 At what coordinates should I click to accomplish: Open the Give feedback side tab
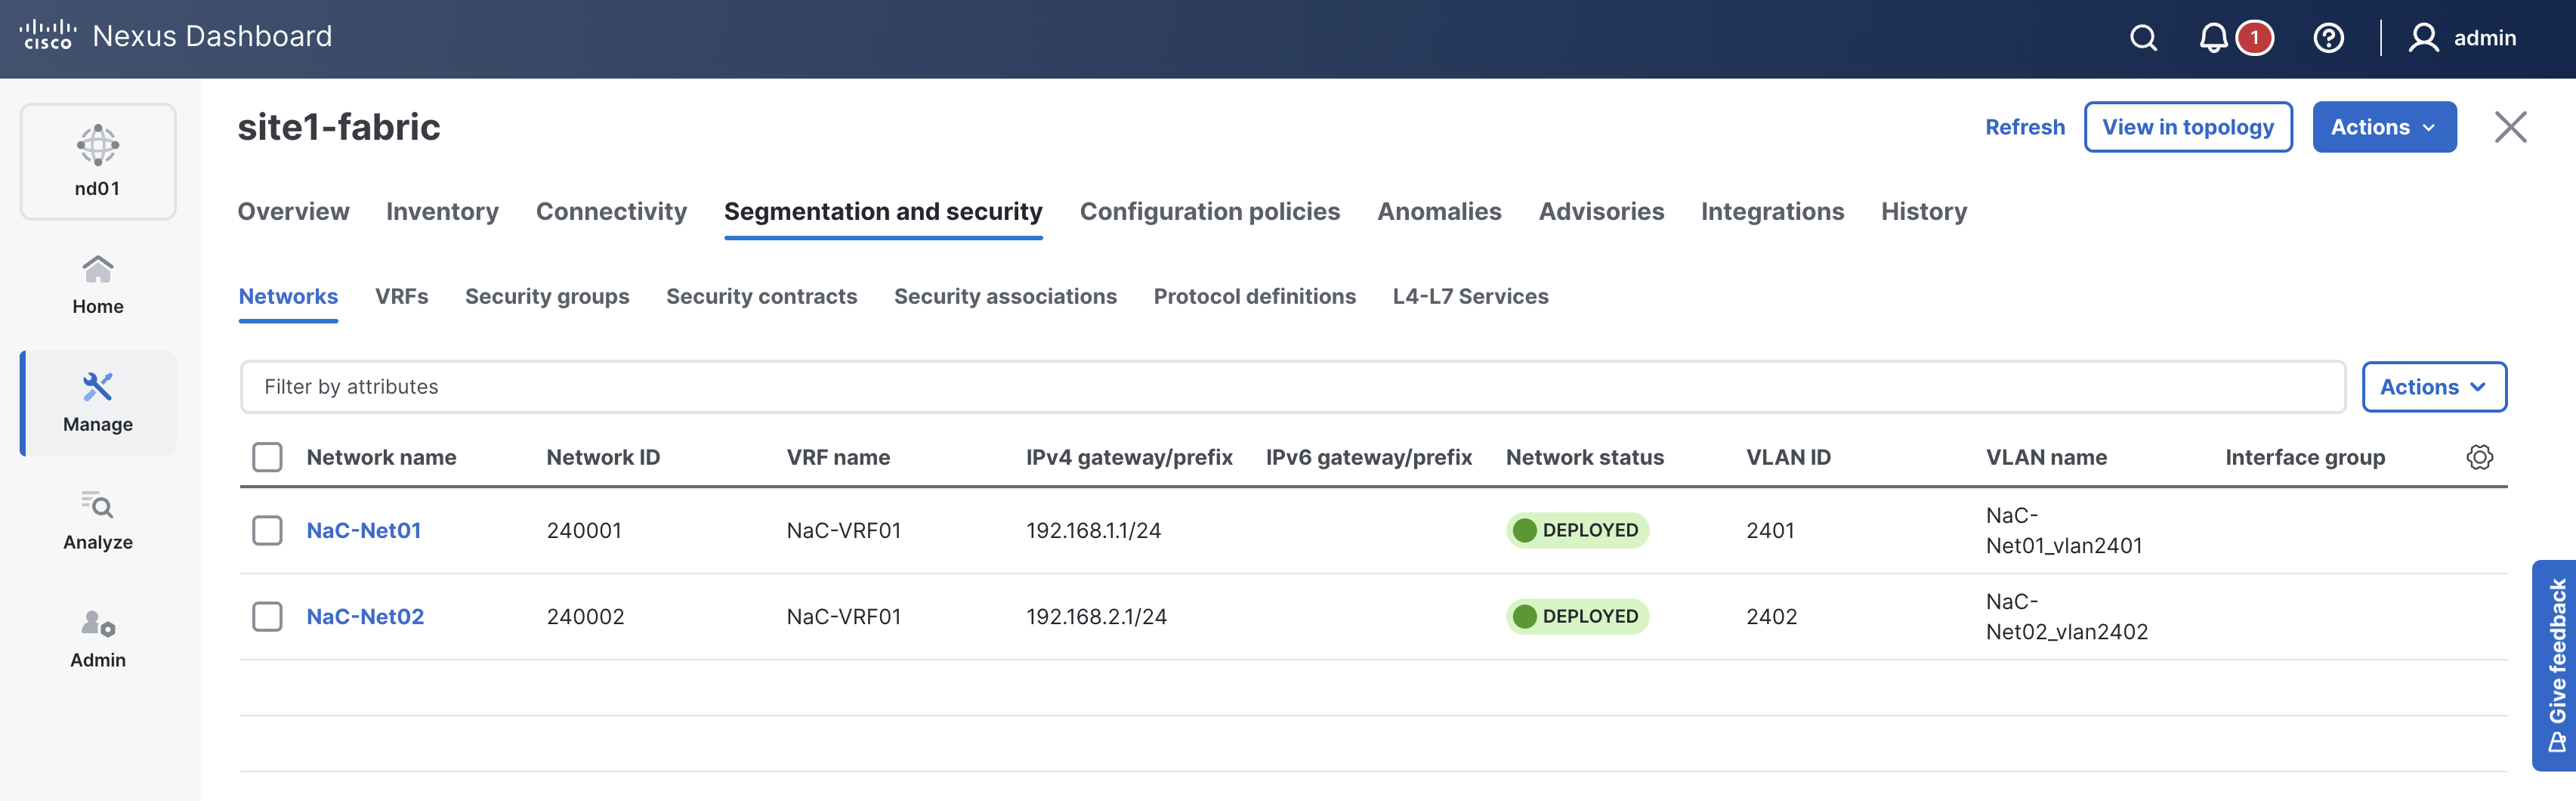pyautogui.click(x=2555, y=665)
